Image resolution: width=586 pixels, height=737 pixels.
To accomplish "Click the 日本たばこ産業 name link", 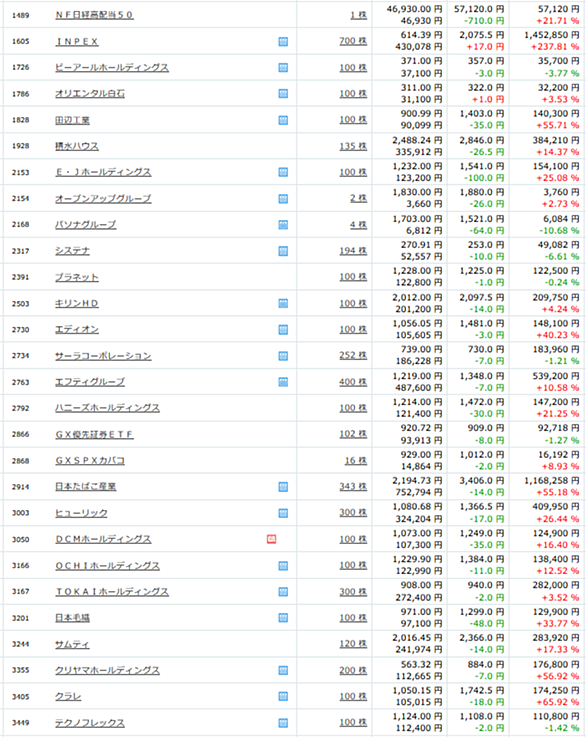I will coord(86,486).
